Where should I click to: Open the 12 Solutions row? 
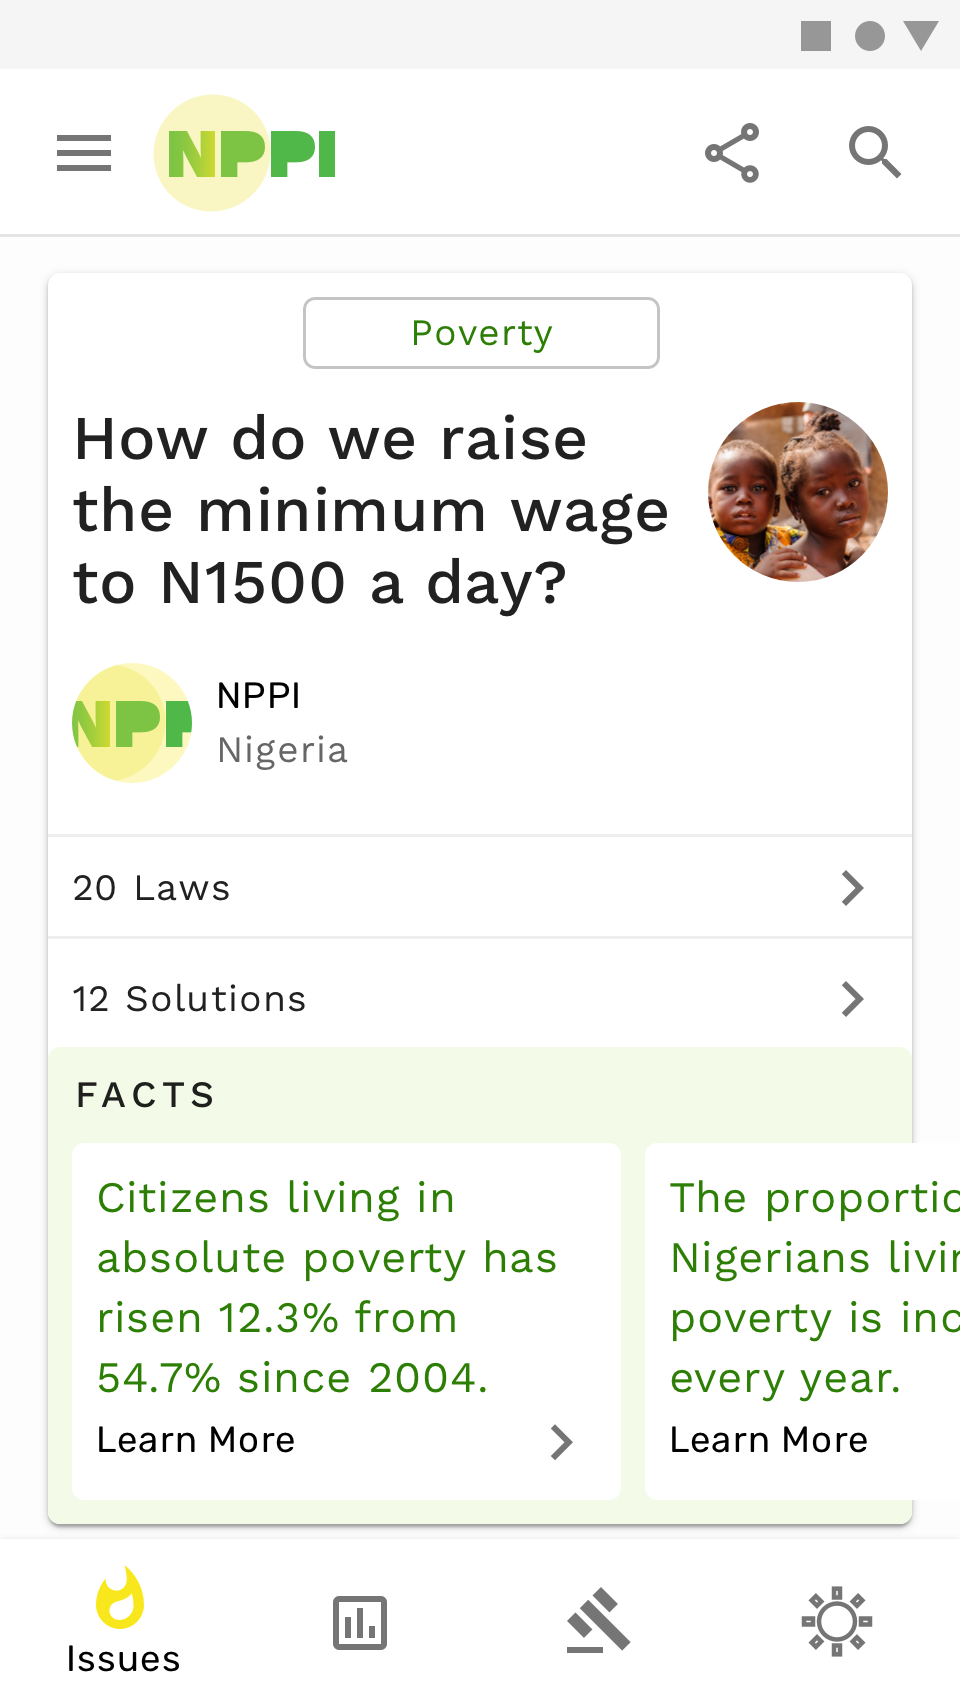tap(400, 999)
